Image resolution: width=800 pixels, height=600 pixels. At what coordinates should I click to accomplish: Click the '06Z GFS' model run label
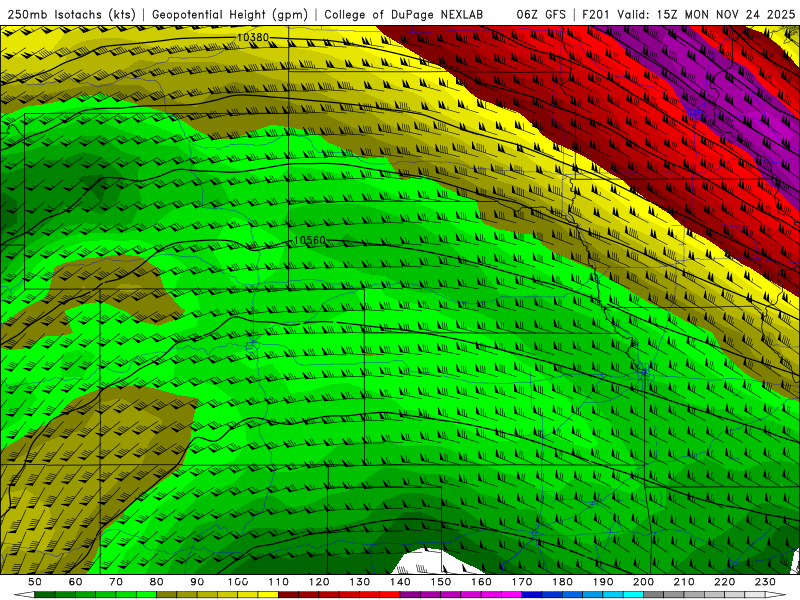[541, 14]
